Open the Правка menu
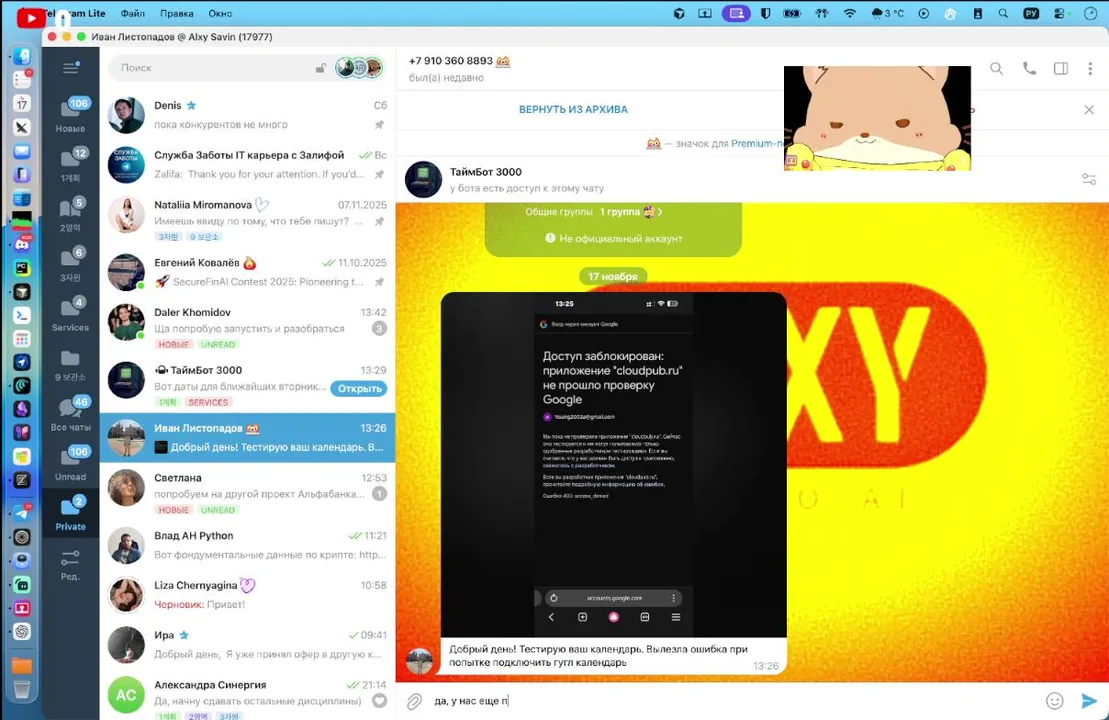The height and width of the screenshot is (720, 1109). coord(176,13)
